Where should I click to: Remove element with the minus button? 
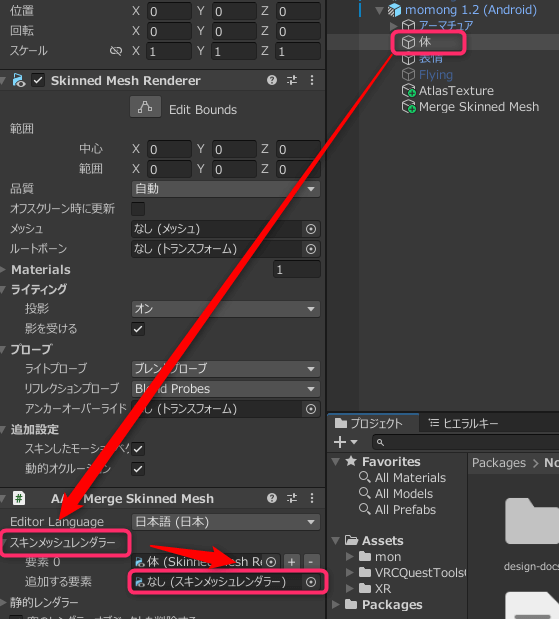[x=311, y=562]
